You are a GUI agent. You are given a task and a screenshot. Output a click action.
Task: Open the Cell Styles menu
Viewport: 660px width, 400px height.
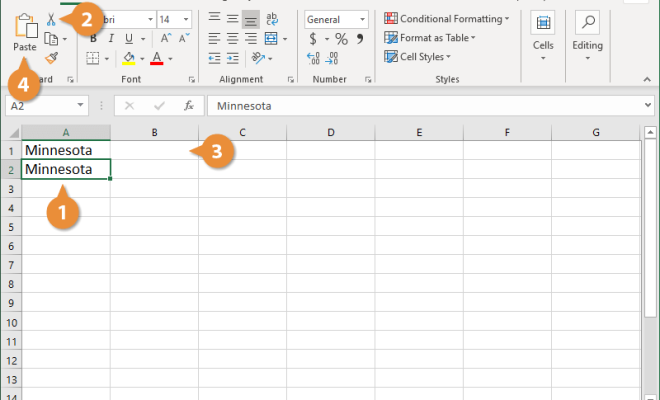click(417, 56)
